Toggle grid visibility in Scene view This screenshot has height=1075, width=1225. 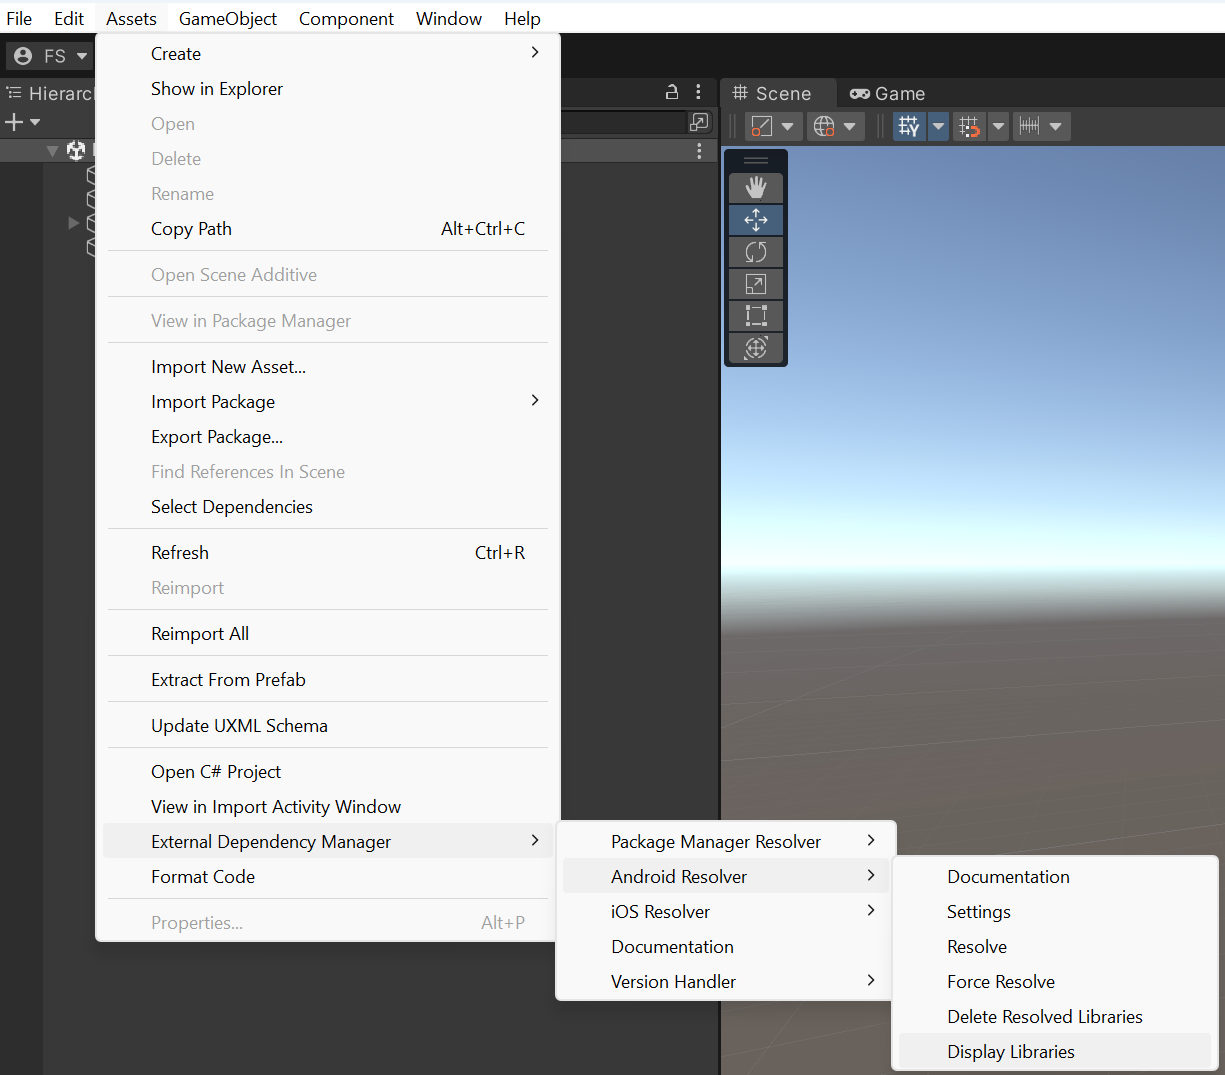pyautogui.click(x=908, y=126)
